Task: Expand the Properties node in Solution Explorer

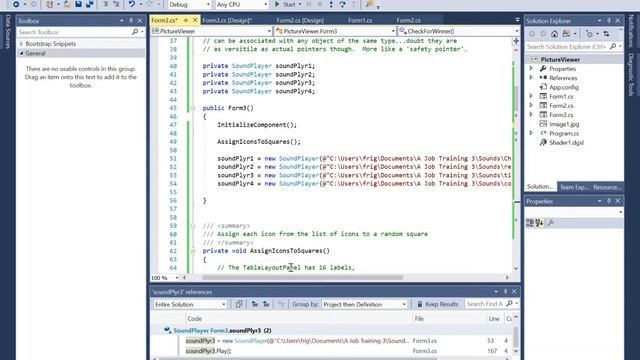Action: click(x=531, y=69)
